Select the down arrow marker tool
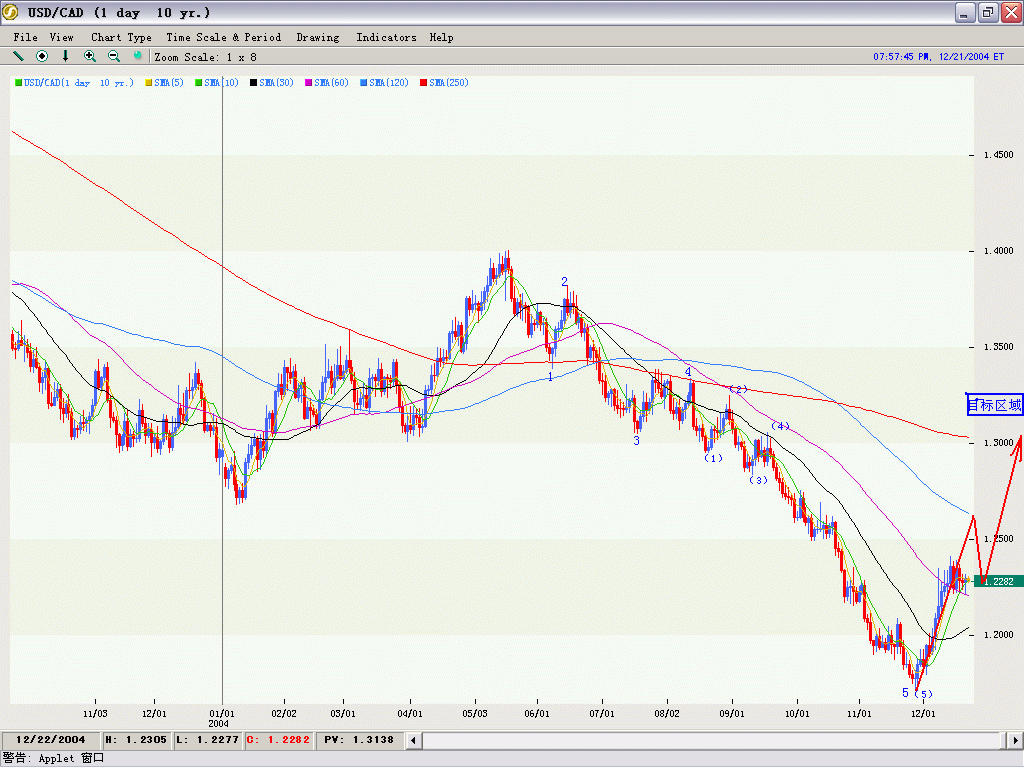Screen dimensions: 1024x768 (66, 56)
